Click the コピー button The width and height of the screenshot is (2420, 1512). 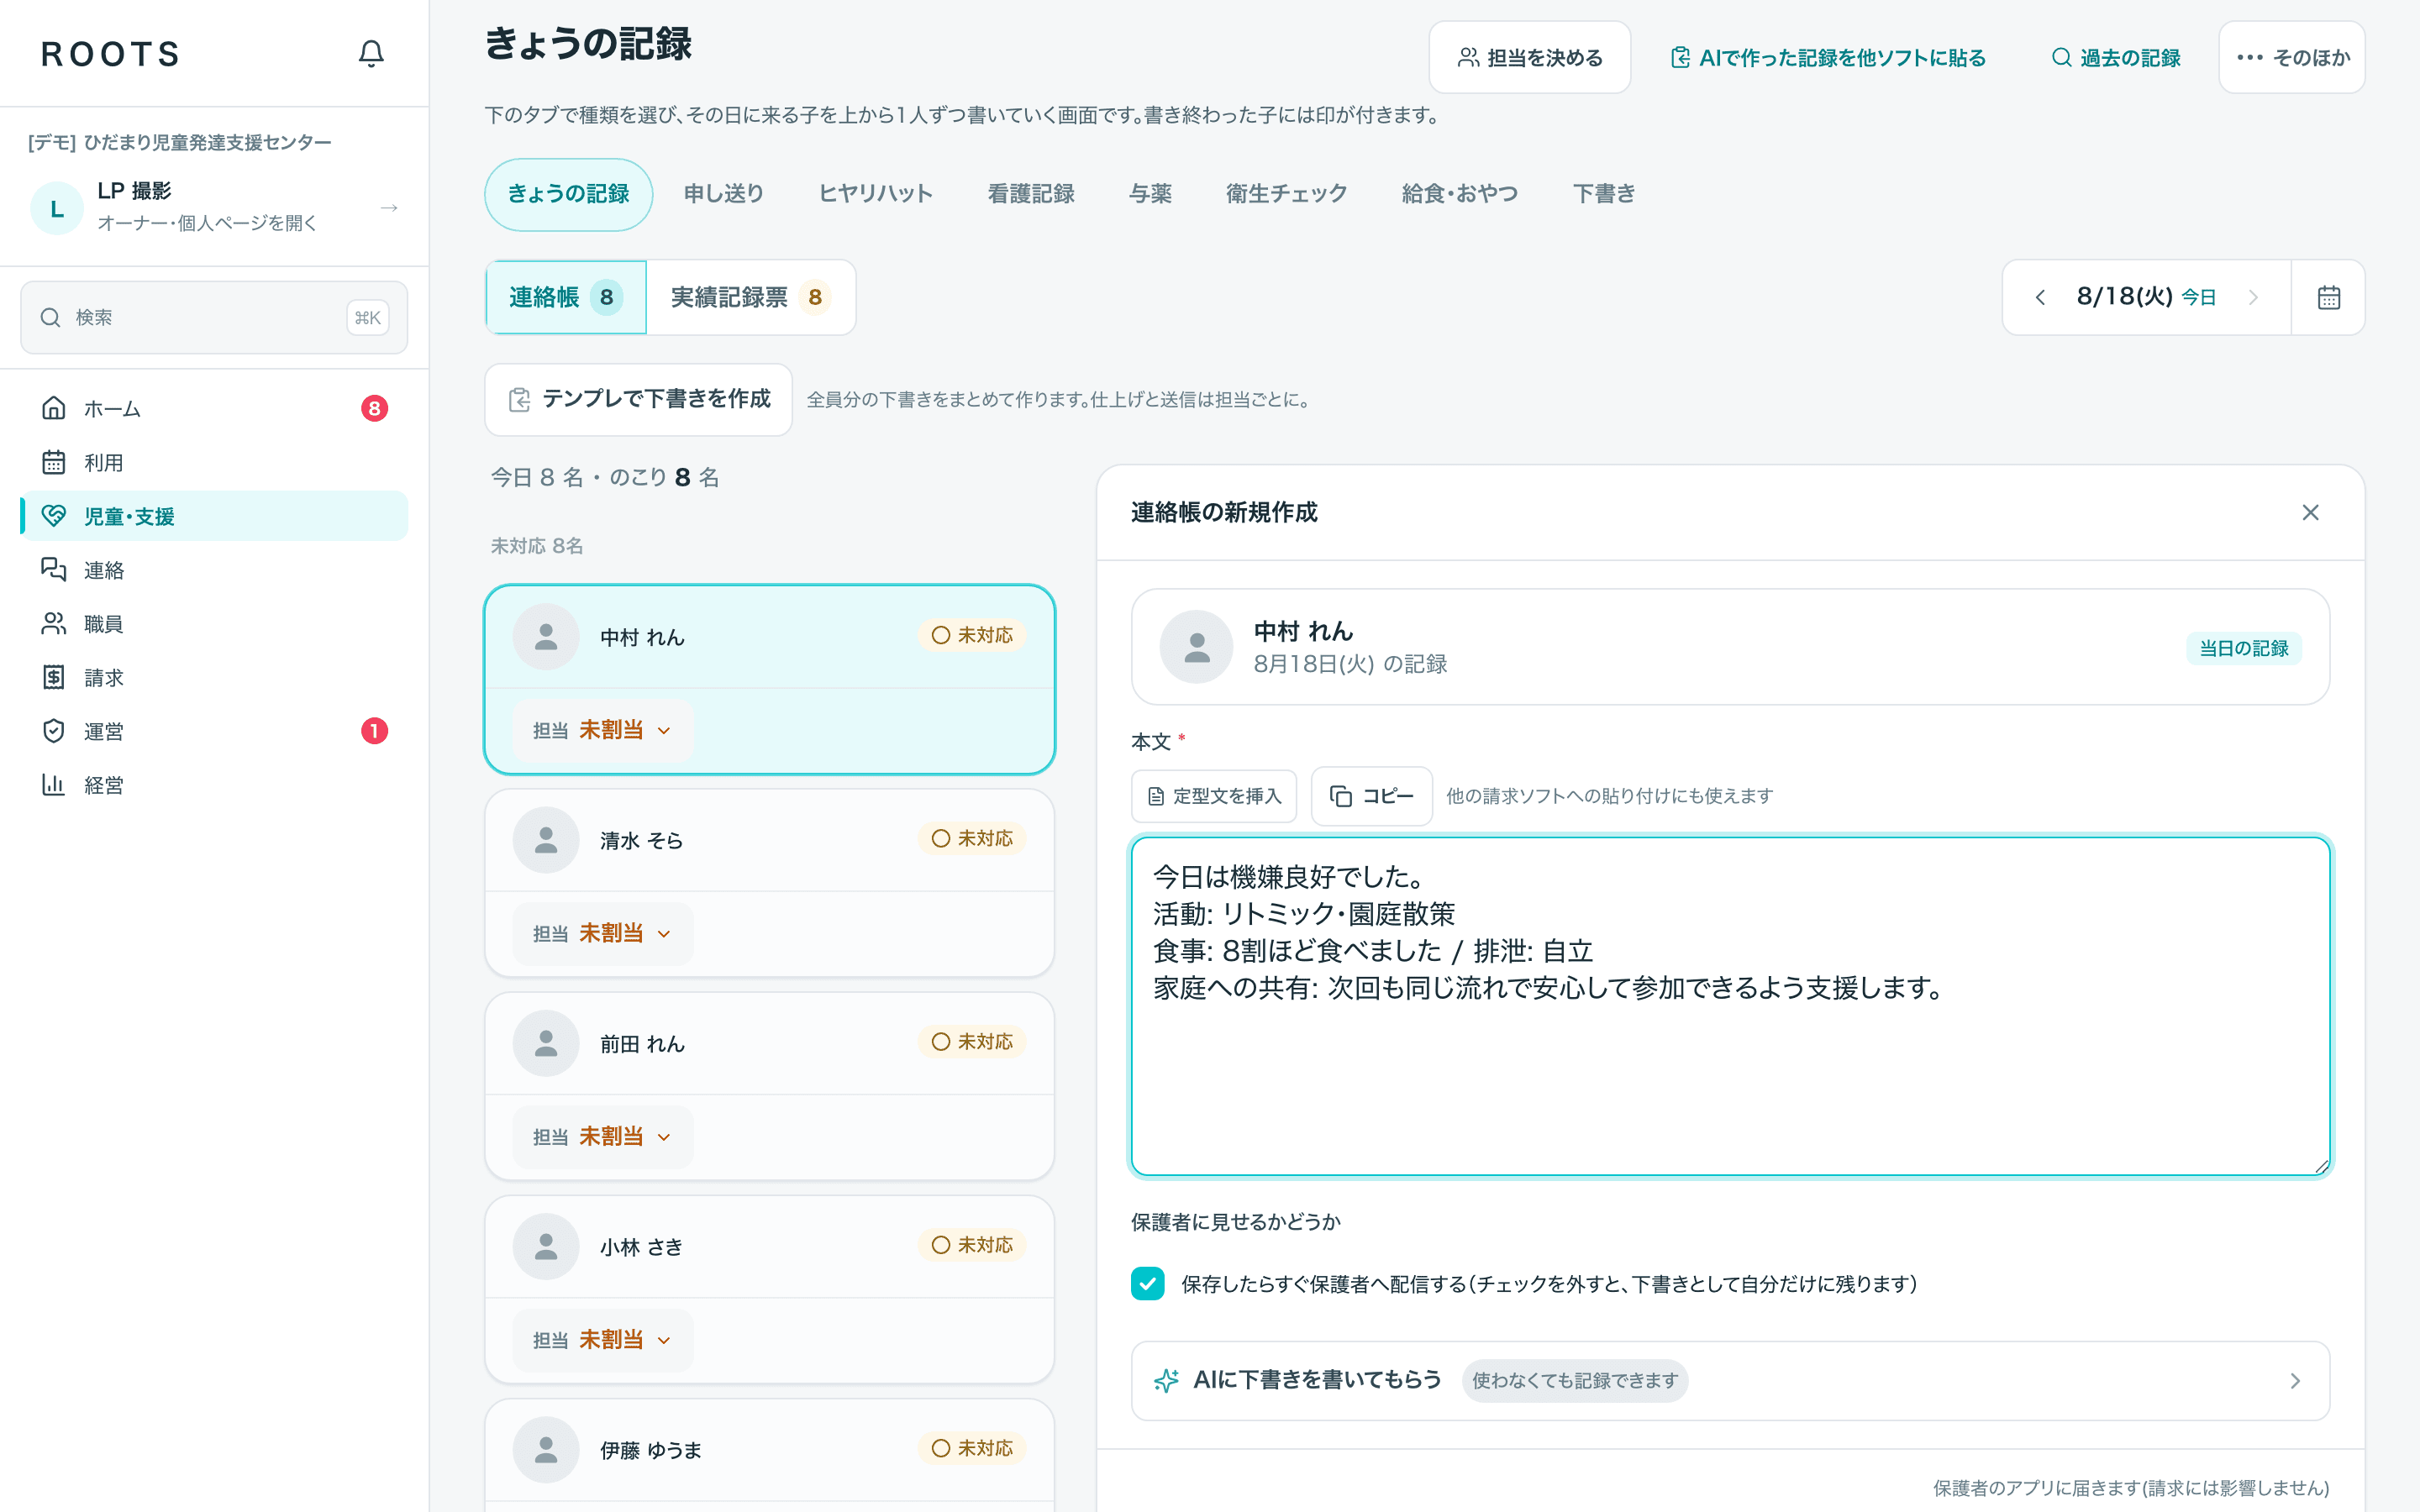tap(1371, 796)
